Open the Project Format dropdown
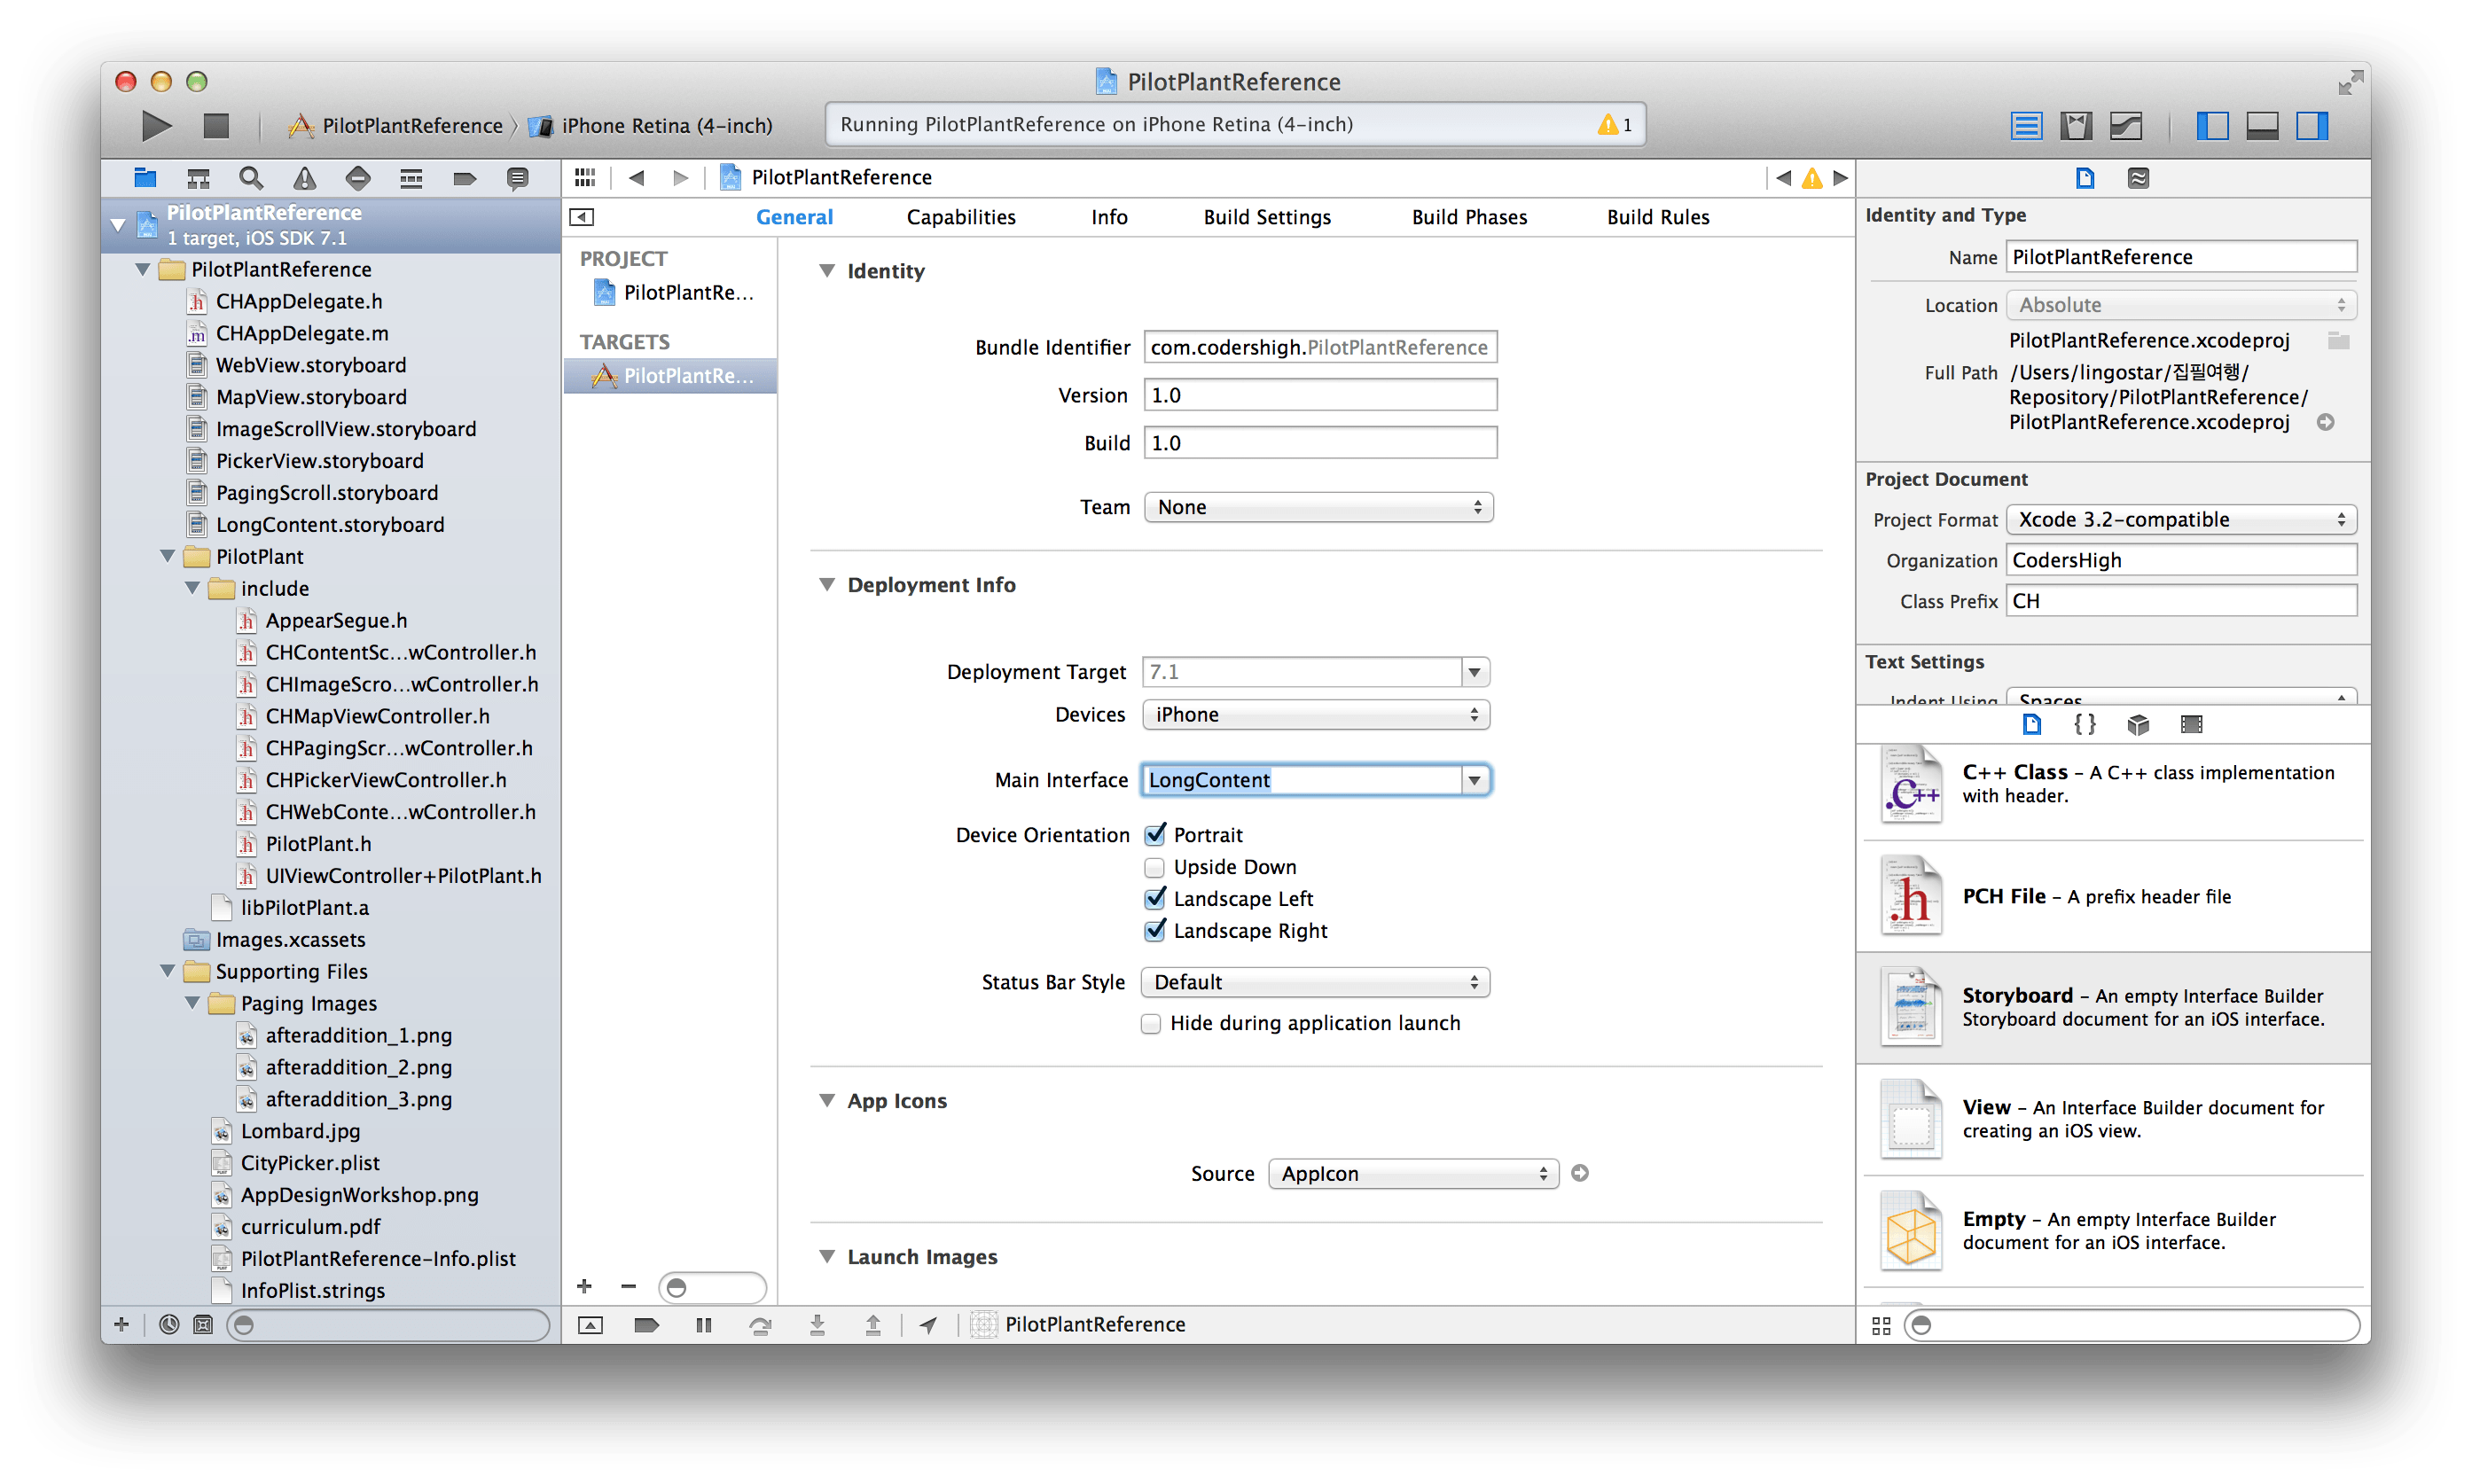The height and width of the screenshot is (1484, 2472). click(2181, 519)
